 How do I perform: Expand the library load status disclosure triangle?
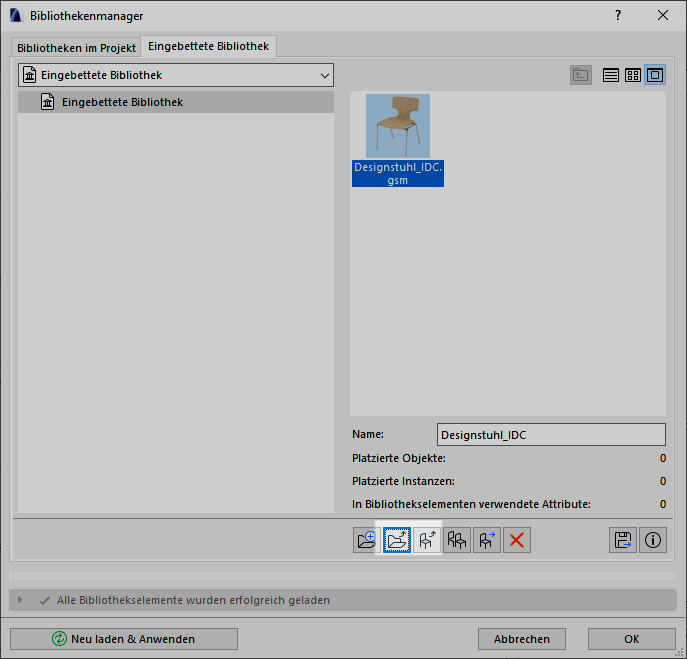click(20, 599)
